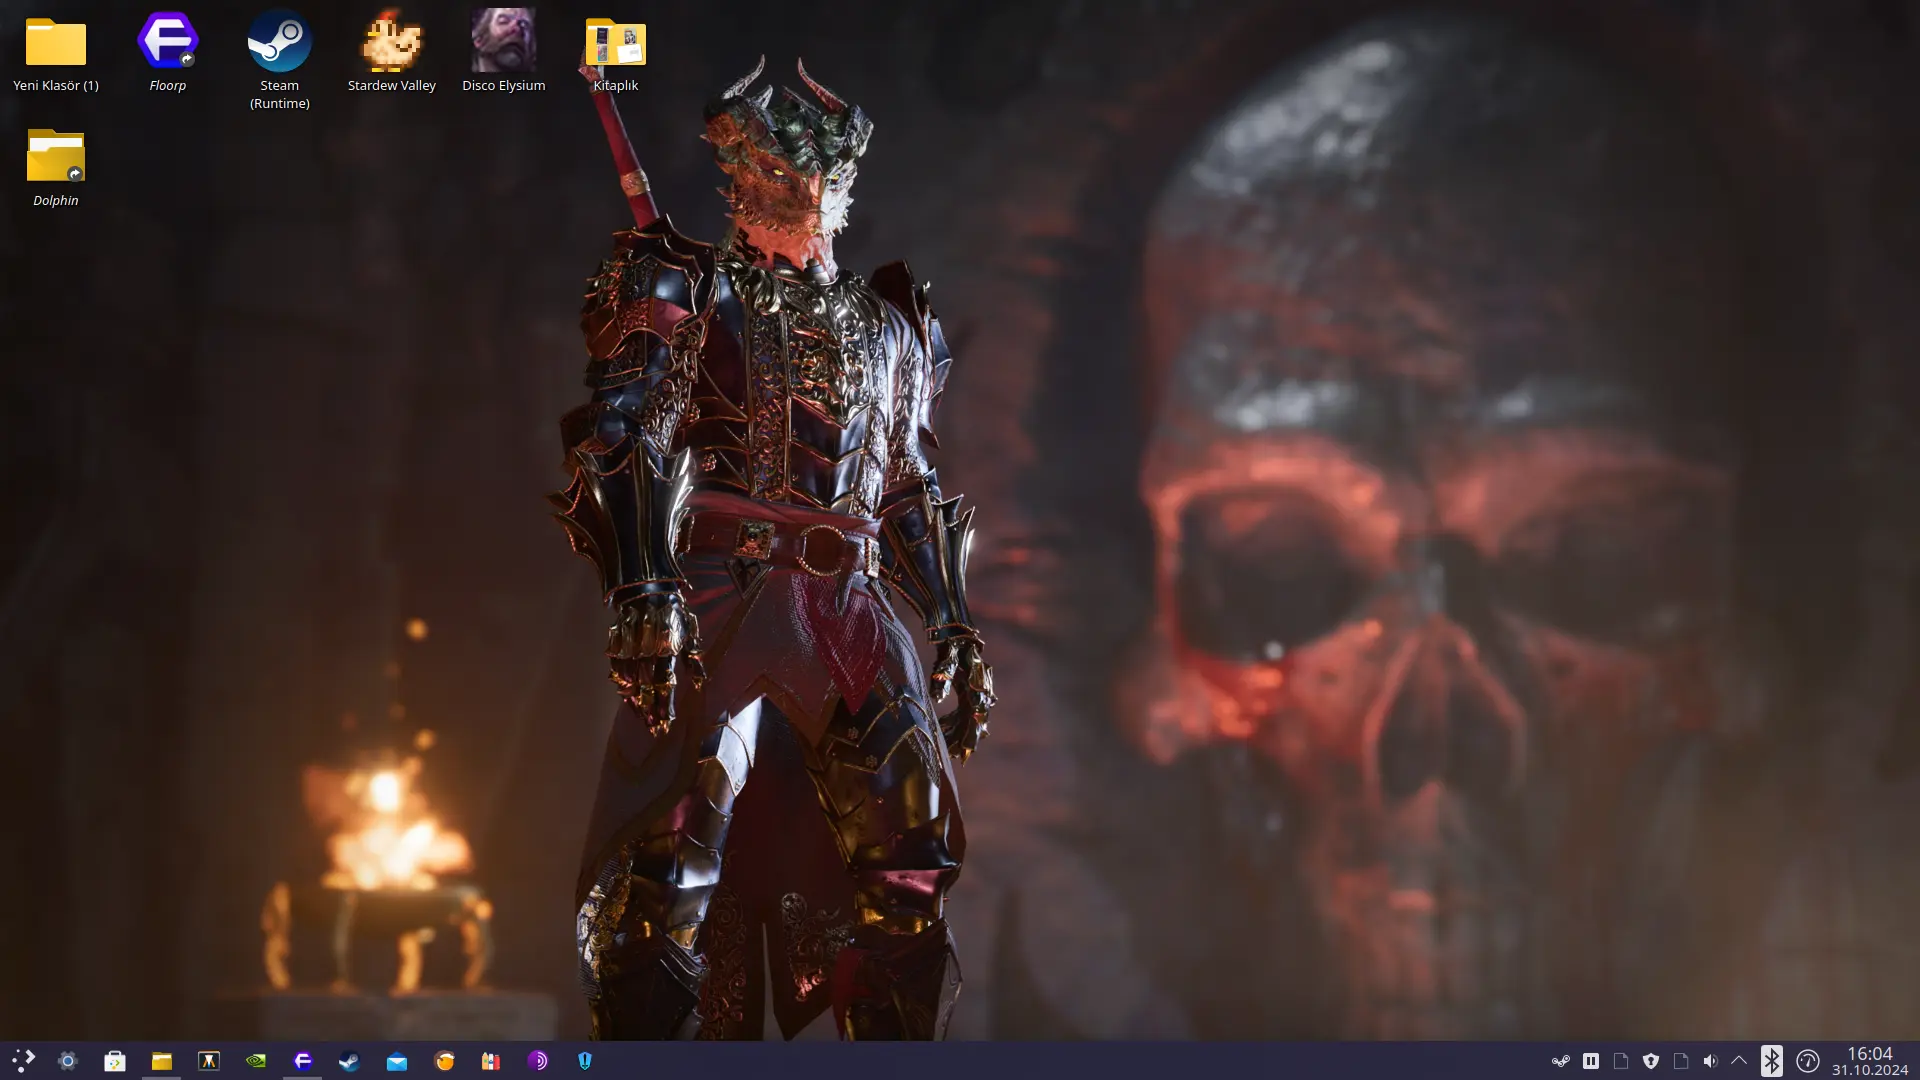Open the Yeni Klasör (1) desktop folder
The width and height of the screenshot is (1920, 1080).
point(56,54)
